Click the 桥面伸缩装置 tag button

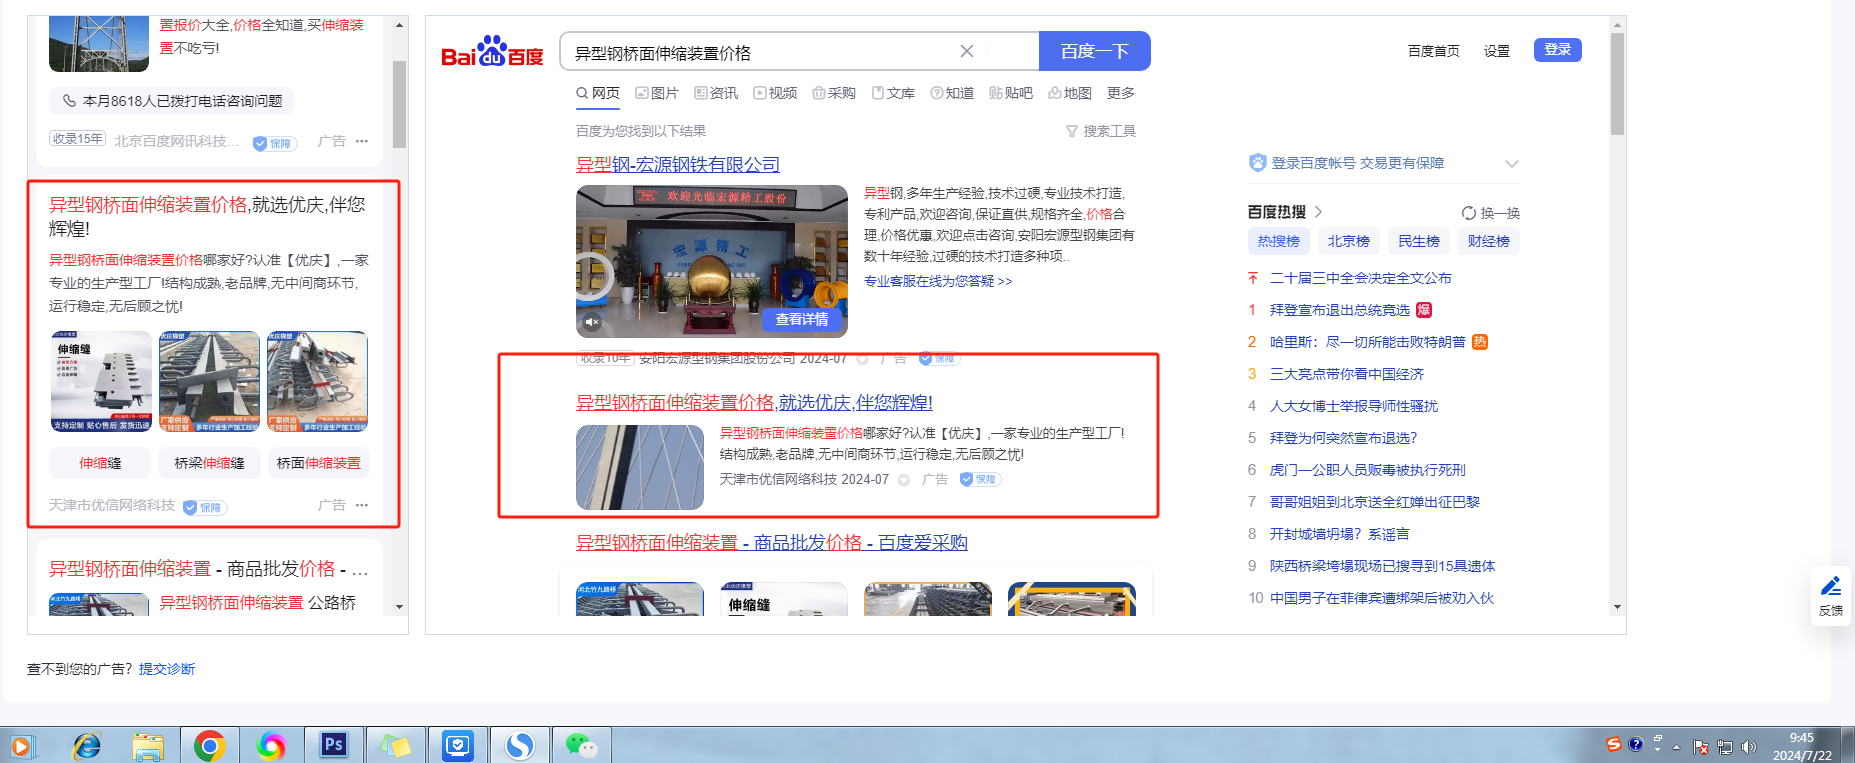pos(318,463)
